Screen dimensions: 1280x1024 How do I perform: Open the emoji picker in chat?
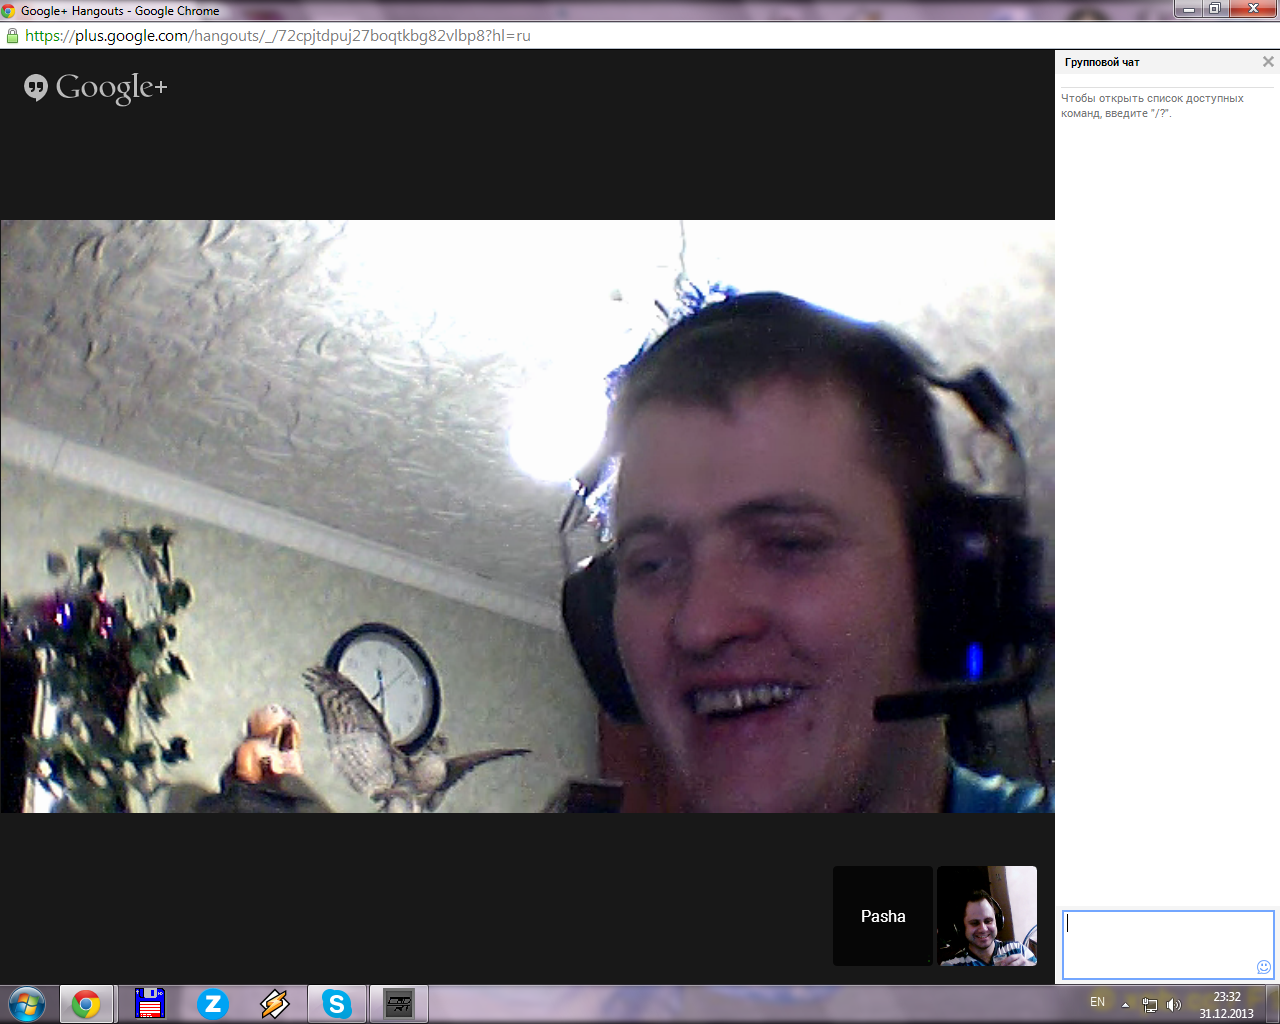1264,967
